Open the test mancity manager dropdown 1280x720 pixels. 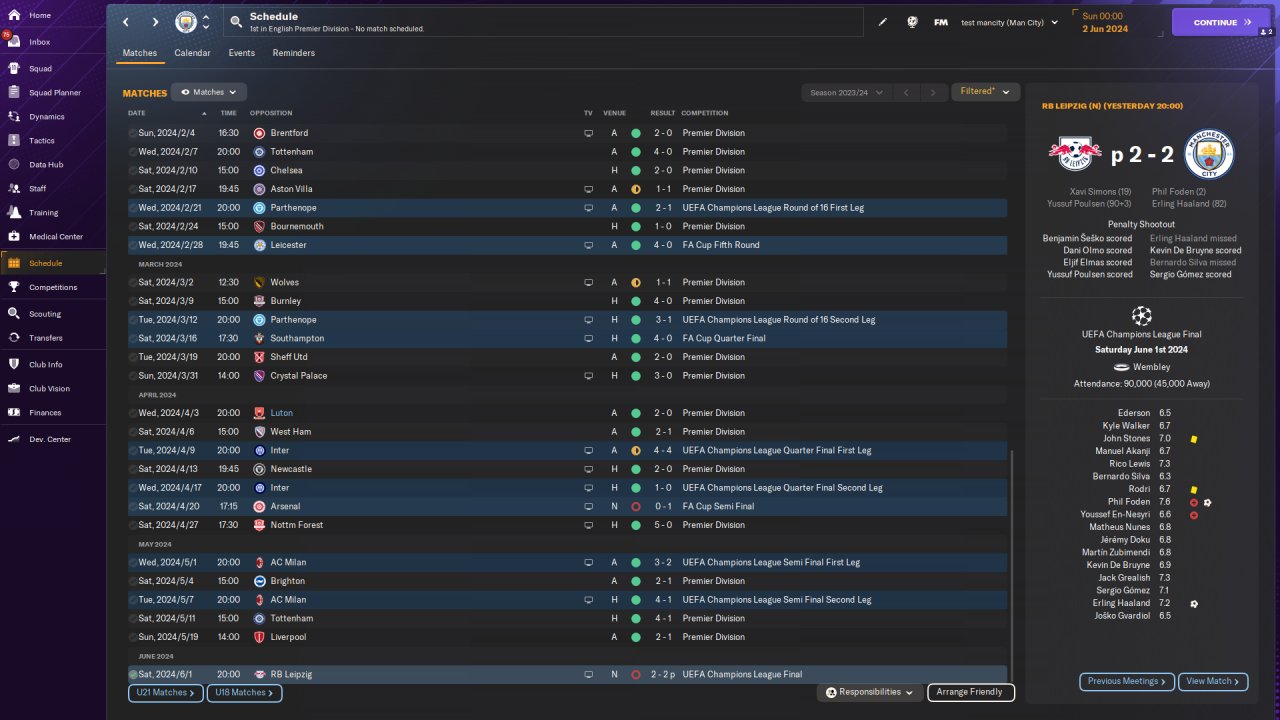click(x=1009, y=22)
